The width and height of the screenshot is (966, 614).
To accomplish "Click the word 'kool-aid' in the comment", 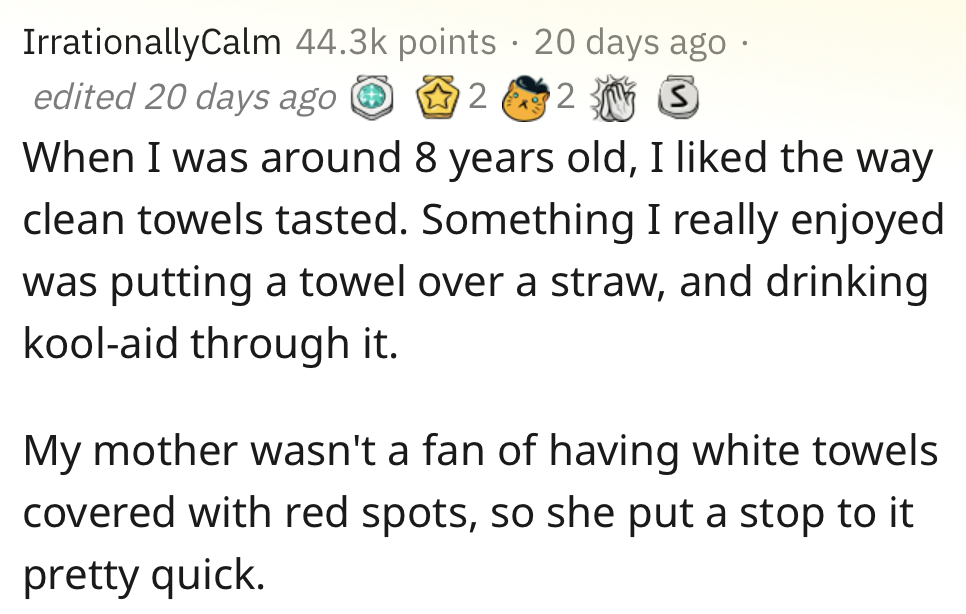I will pyautogui.click(x=100, y=345).
